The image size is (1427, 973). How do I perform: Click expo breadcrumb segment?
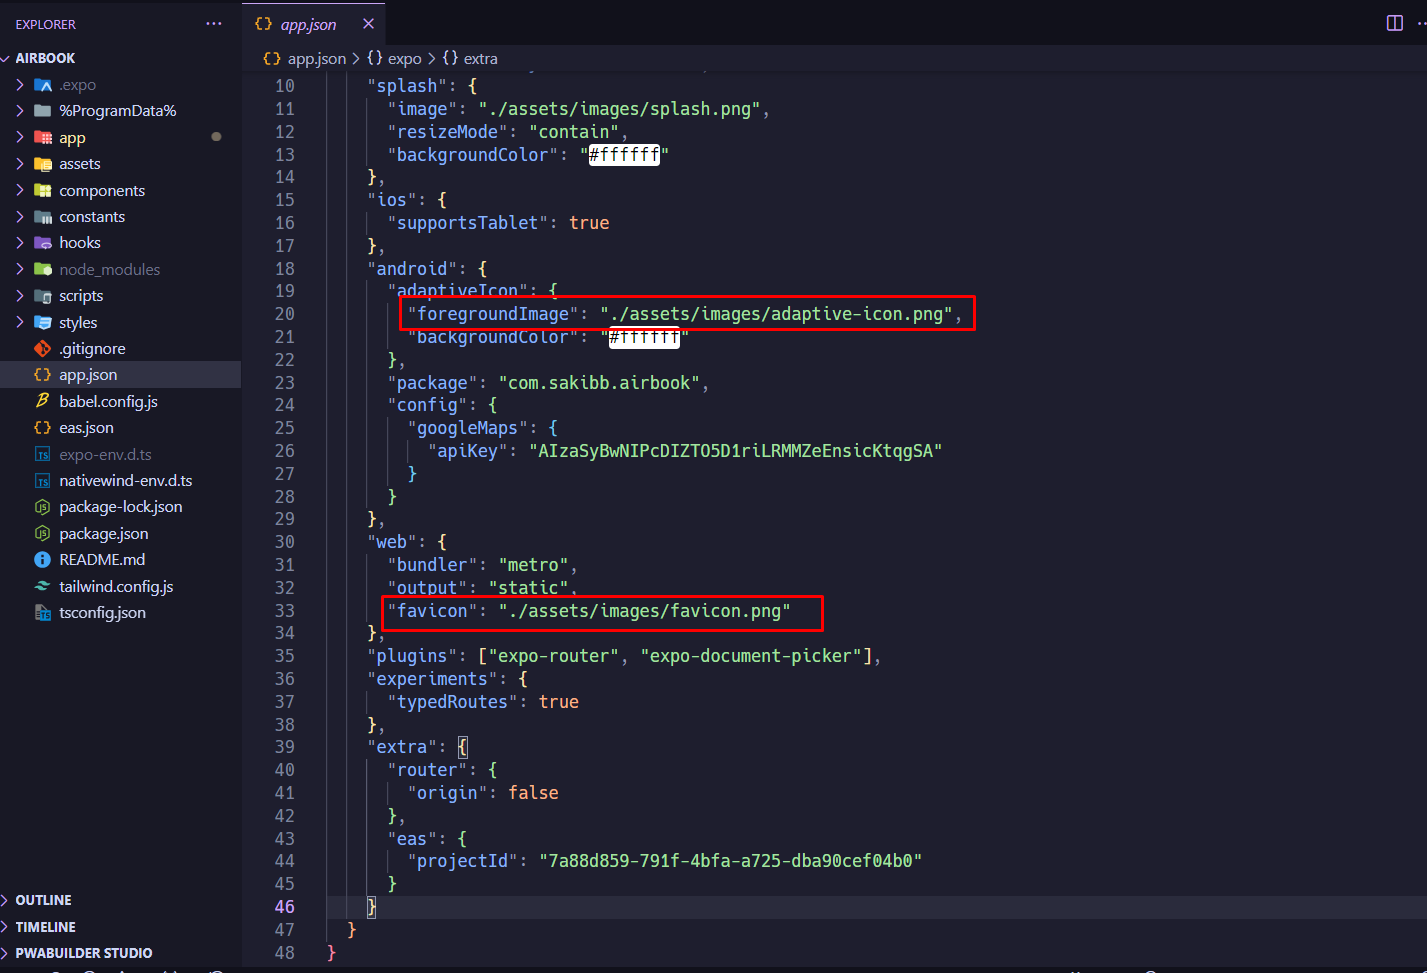coord(404,59)
